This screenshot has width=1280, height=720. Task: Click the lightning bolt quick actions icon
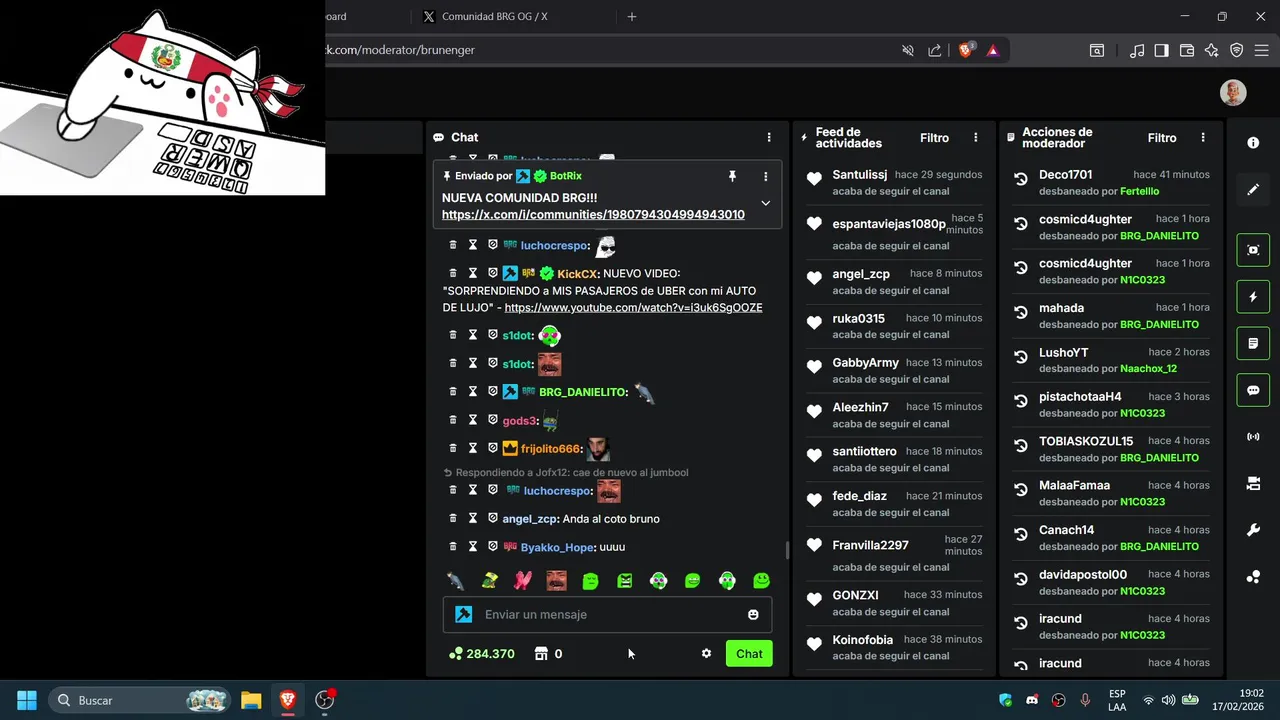point(1253,297)
